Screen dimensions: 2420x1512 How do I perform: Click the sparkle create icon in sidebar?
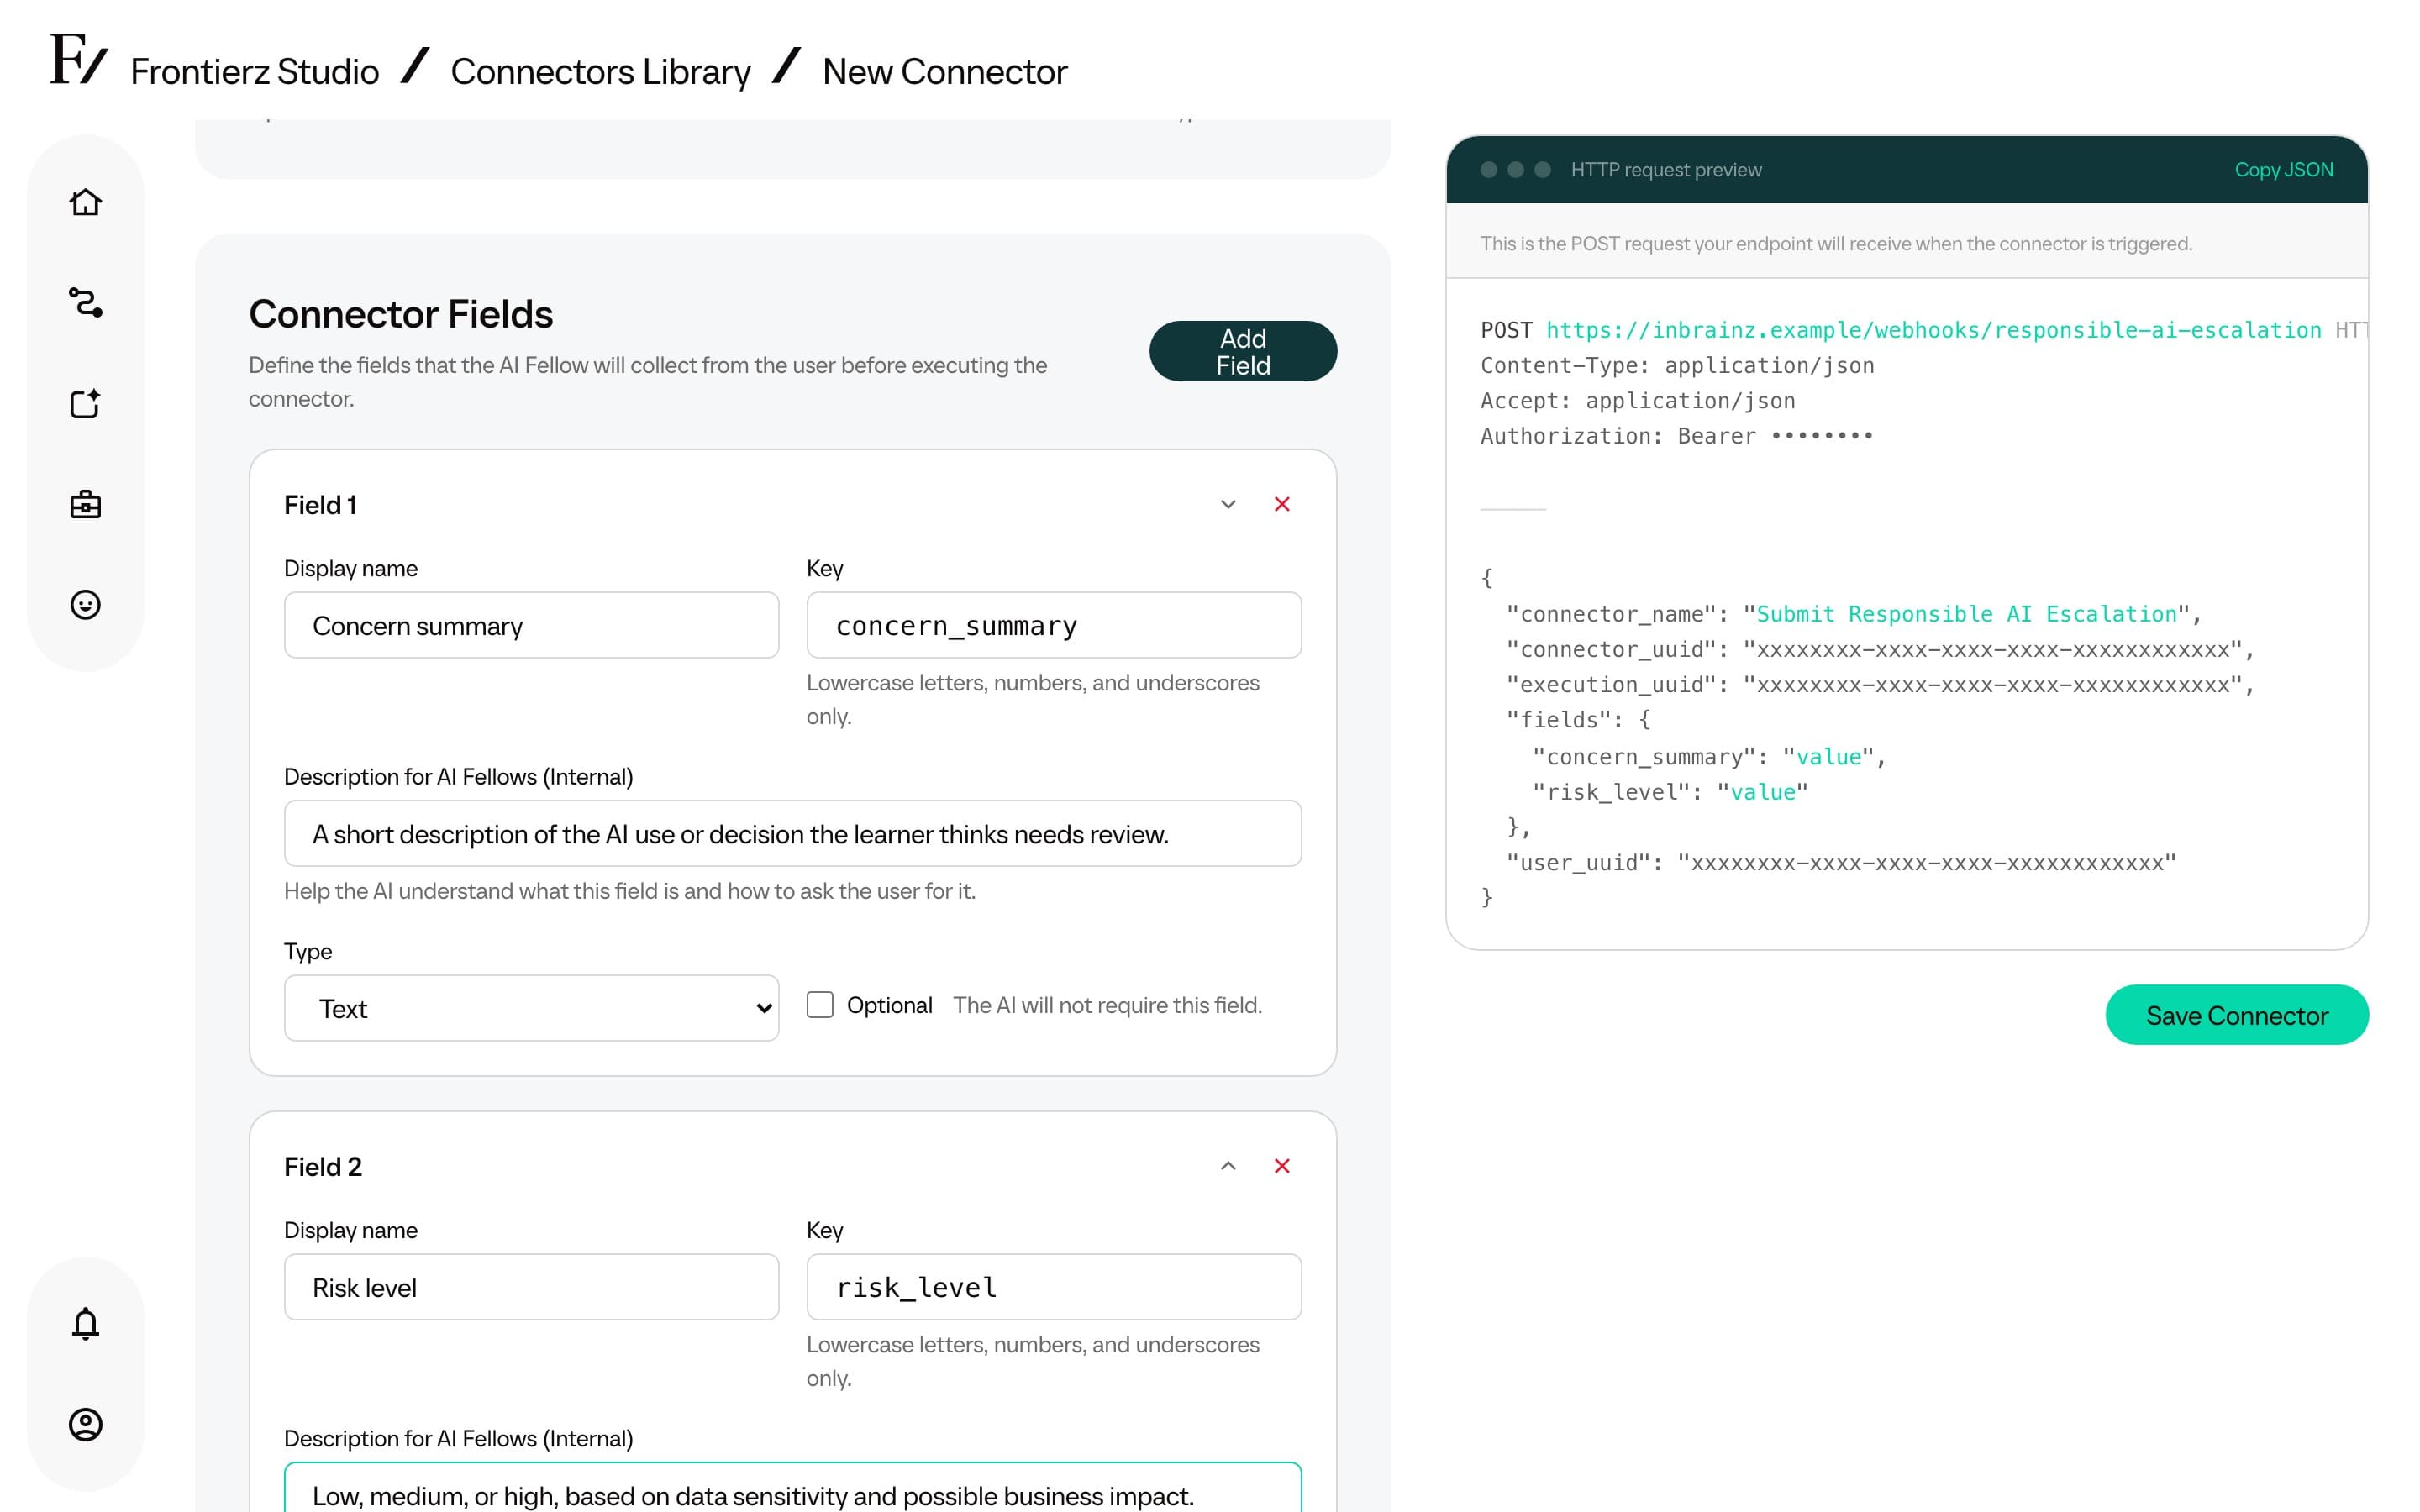point(85,403)
